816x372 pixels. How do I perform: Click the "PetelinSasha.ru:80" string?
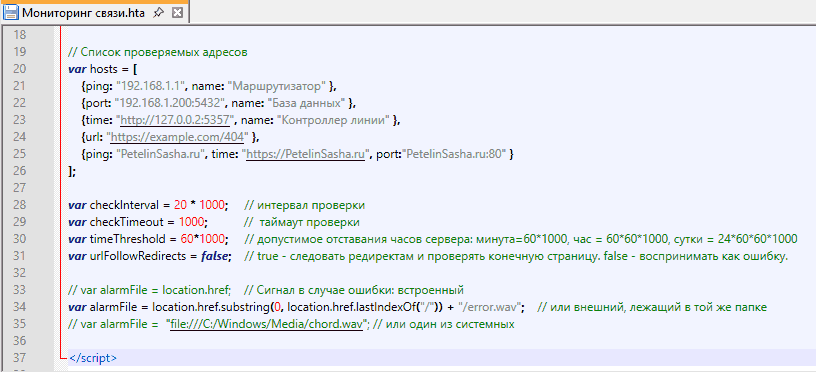coord(455,155)
